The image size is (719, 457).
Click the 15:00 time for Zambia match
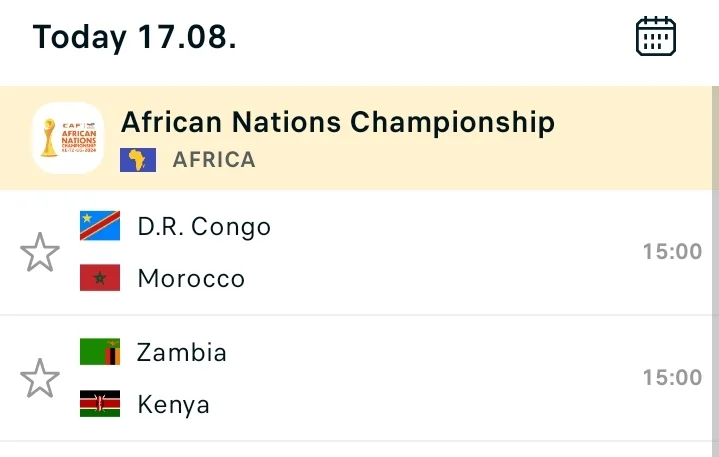coord(672,377)
